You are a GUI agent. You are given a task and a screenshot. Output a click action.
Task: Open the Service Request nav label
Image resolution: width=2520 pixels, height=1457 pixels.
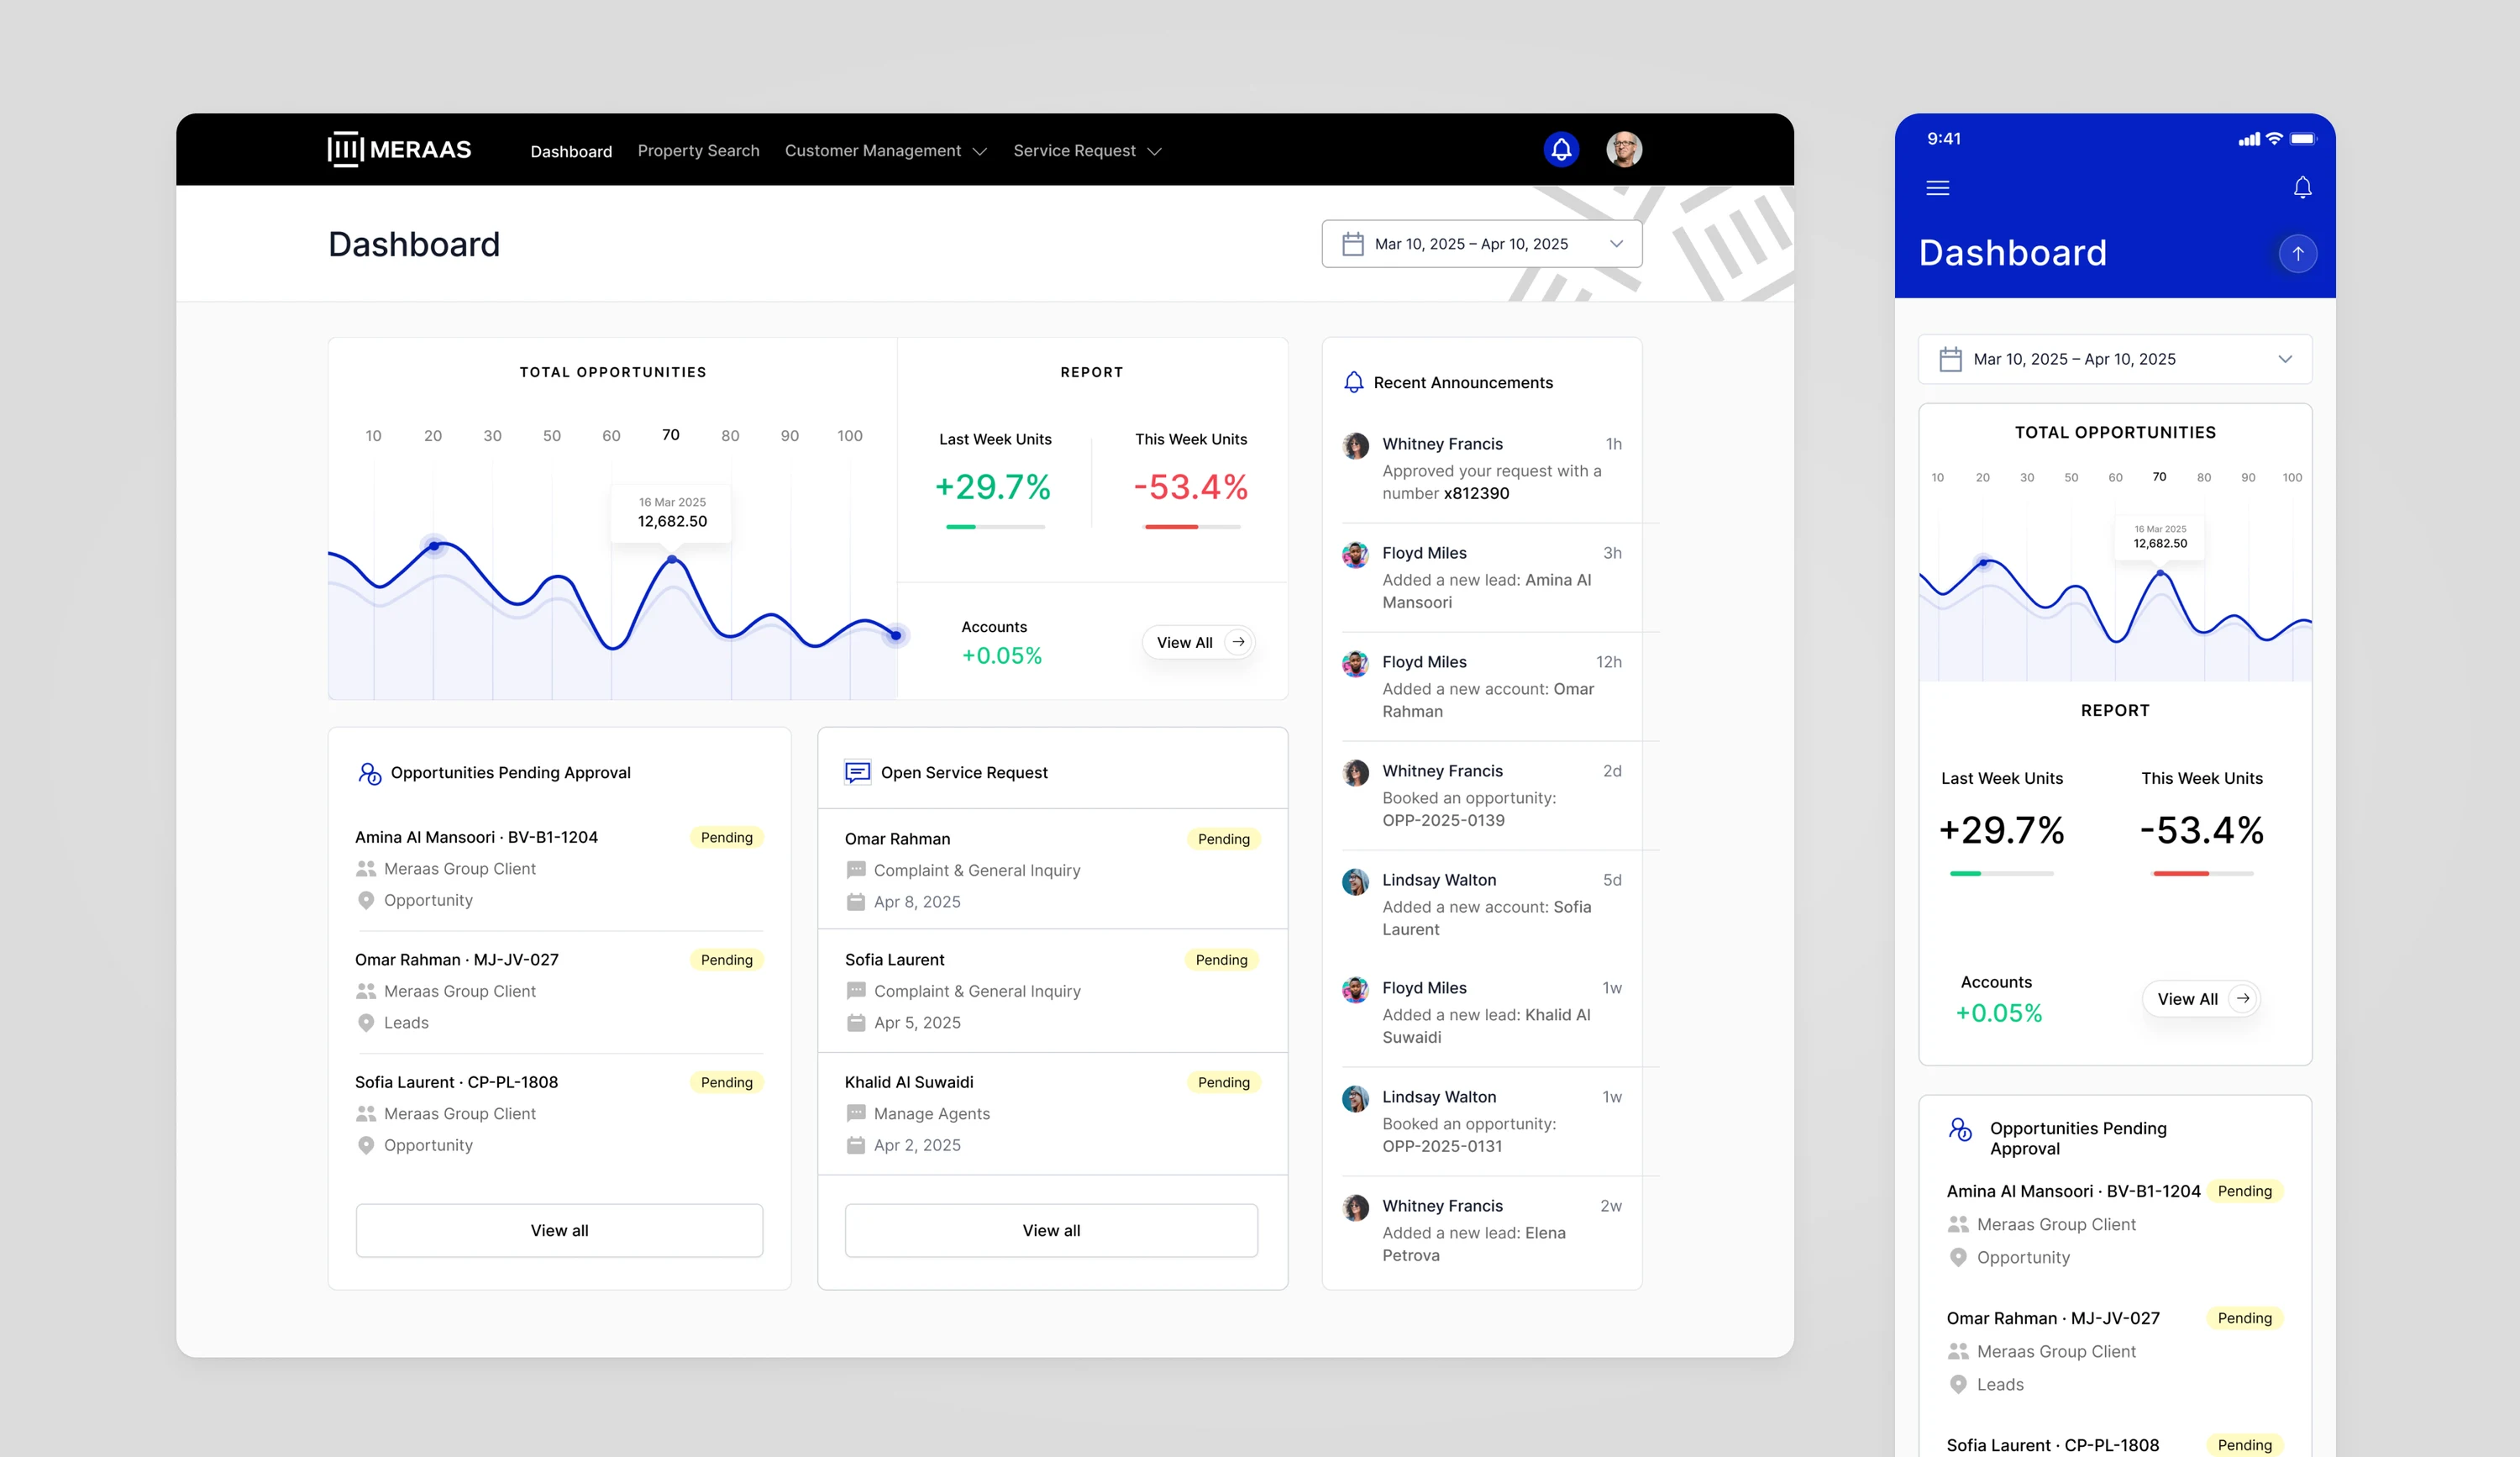(x=1074, y=151)
